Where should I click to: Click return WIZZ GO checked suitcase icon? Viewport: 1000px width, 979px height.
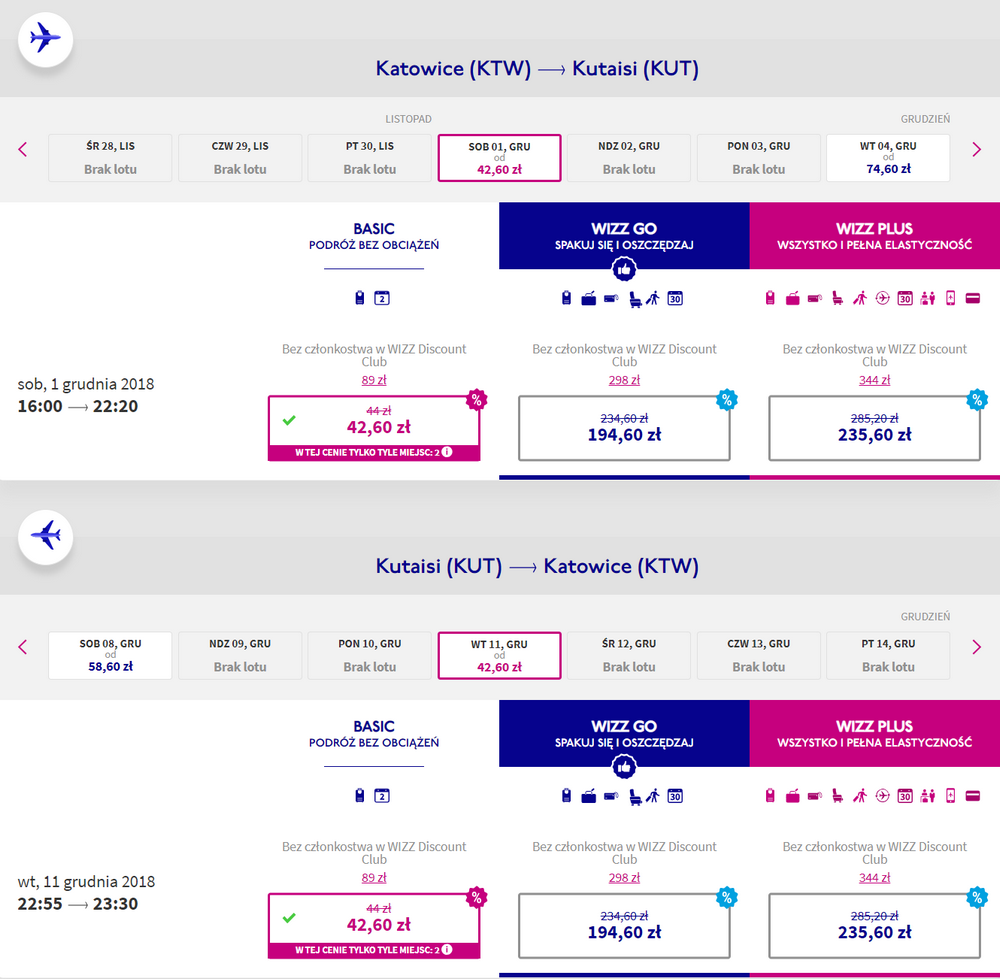tap(588, 796)
